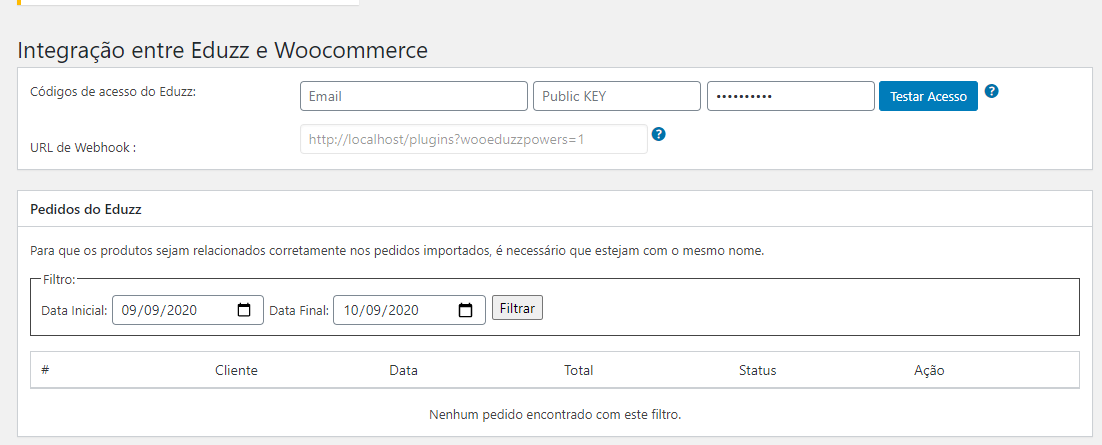This screenshot has height=445, width=1102.
Task: Click the 'Códigos de acesso do Eduzz' label
Action: [113, 92]
